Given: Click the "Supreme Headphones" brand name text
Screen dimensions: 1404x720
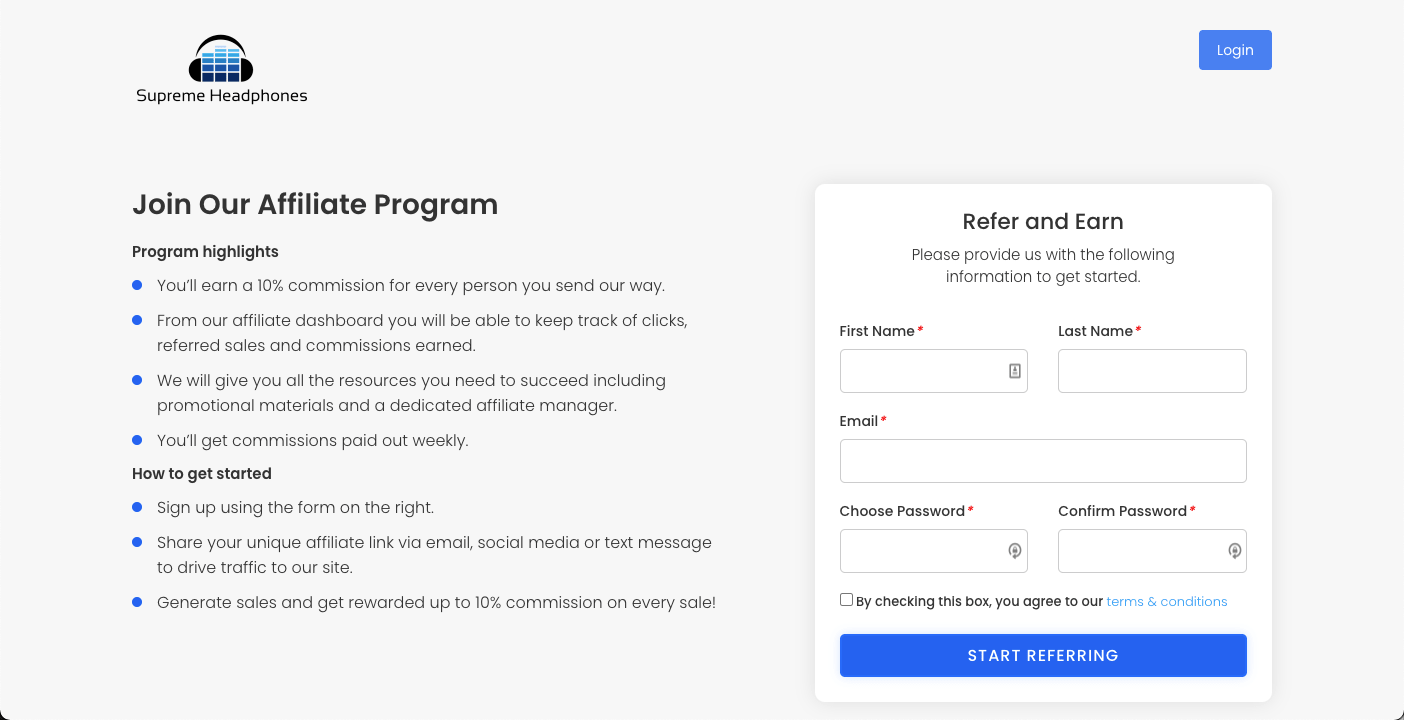Looking at the screenshot, I should point(222,96).
